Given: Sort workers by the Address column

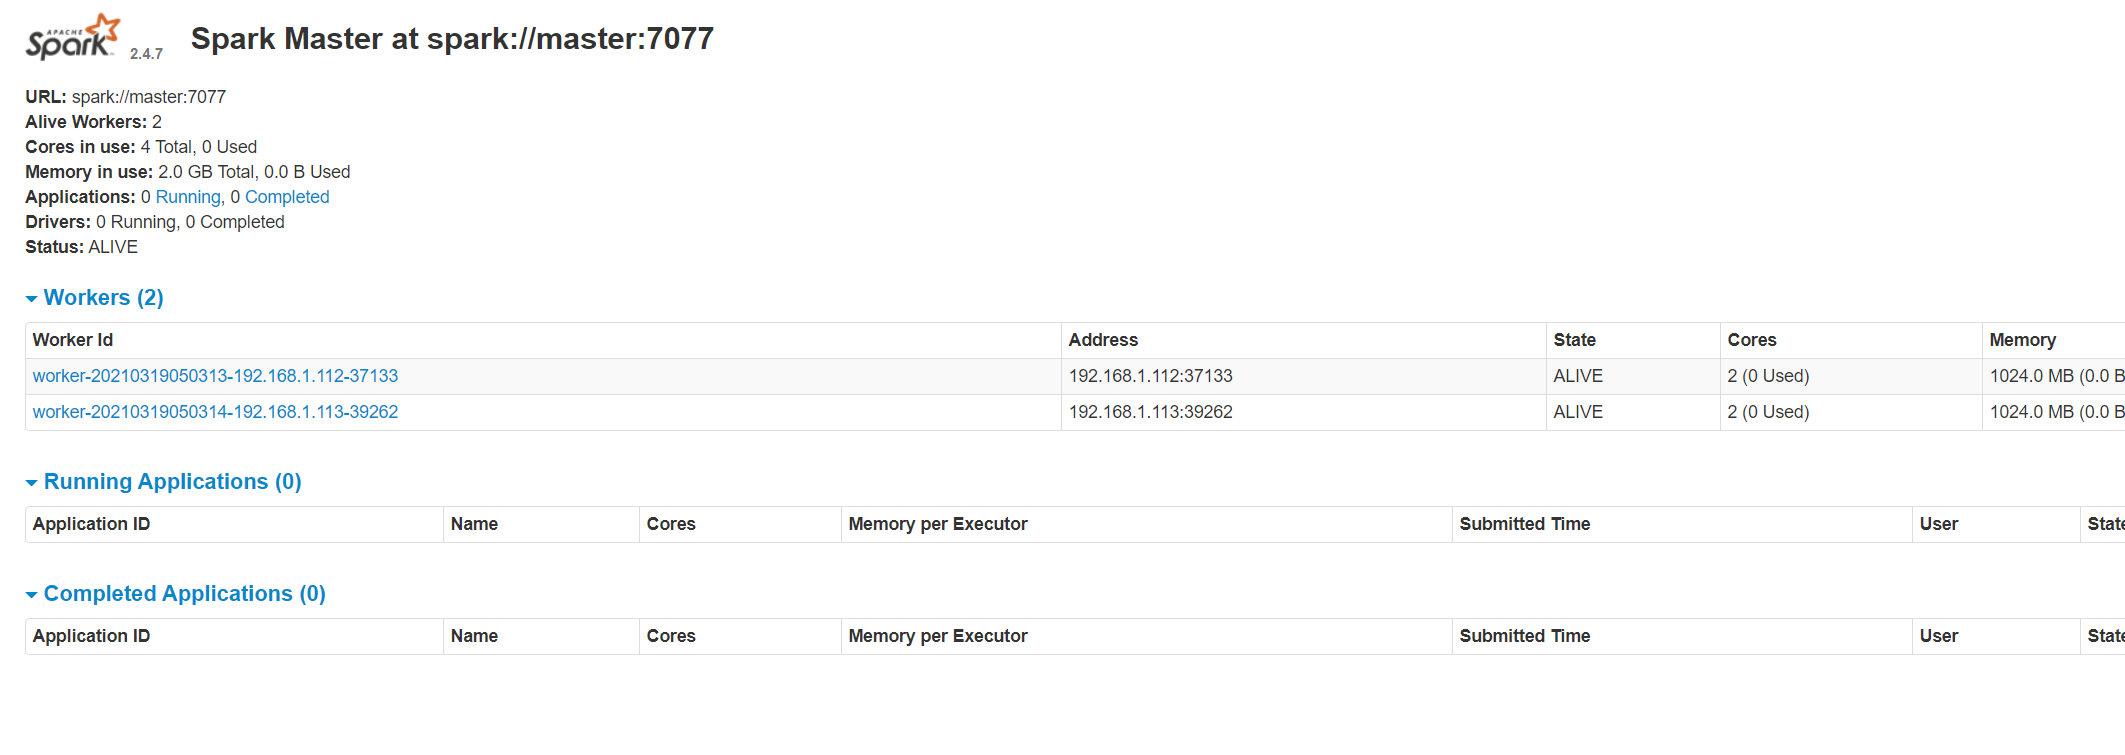Looking at the screenshot, I should click(1103, 340).
